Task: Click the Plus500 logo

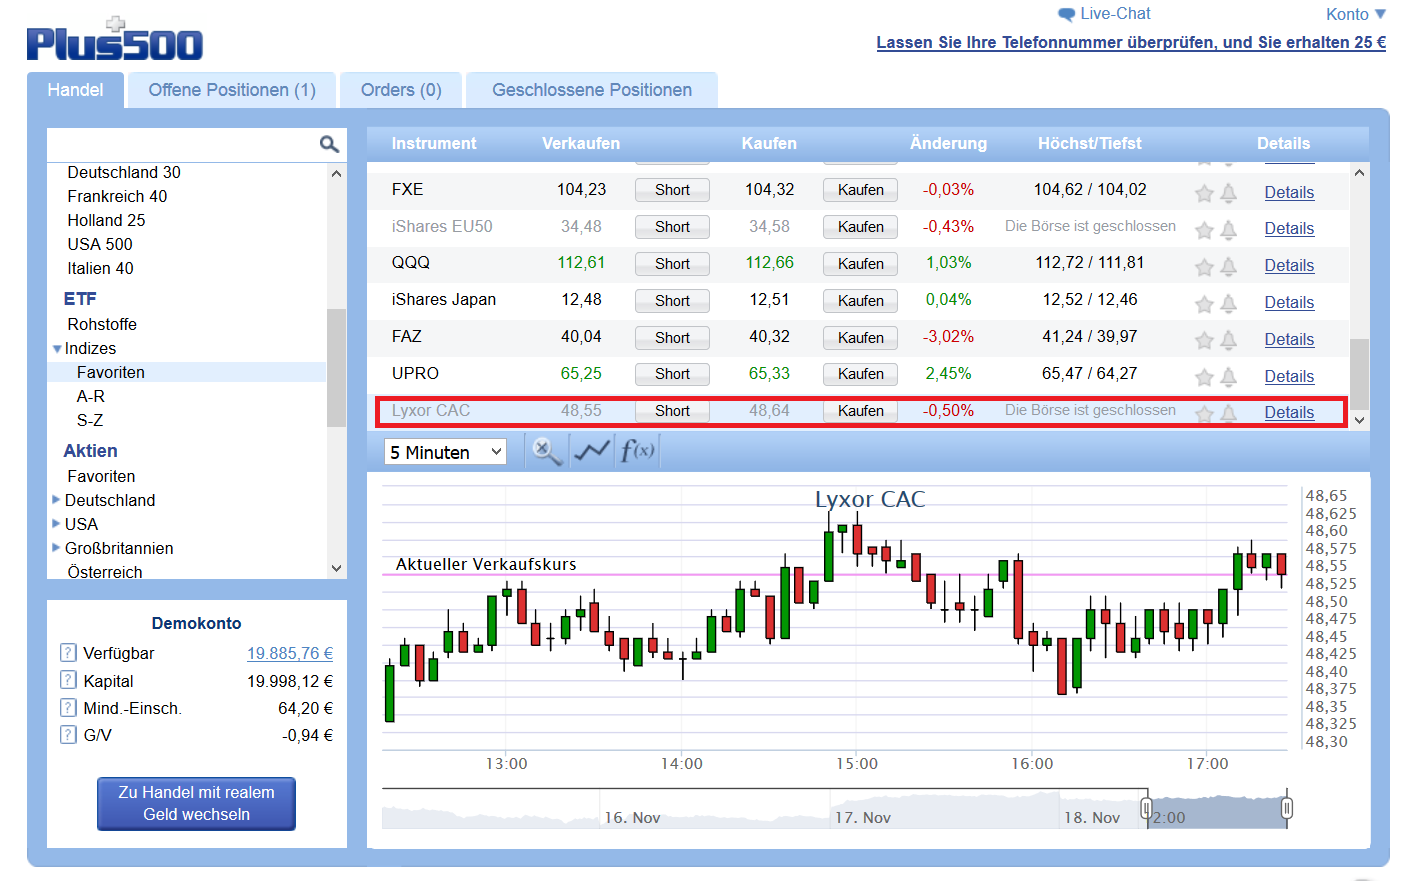Action: pos(115,40)
